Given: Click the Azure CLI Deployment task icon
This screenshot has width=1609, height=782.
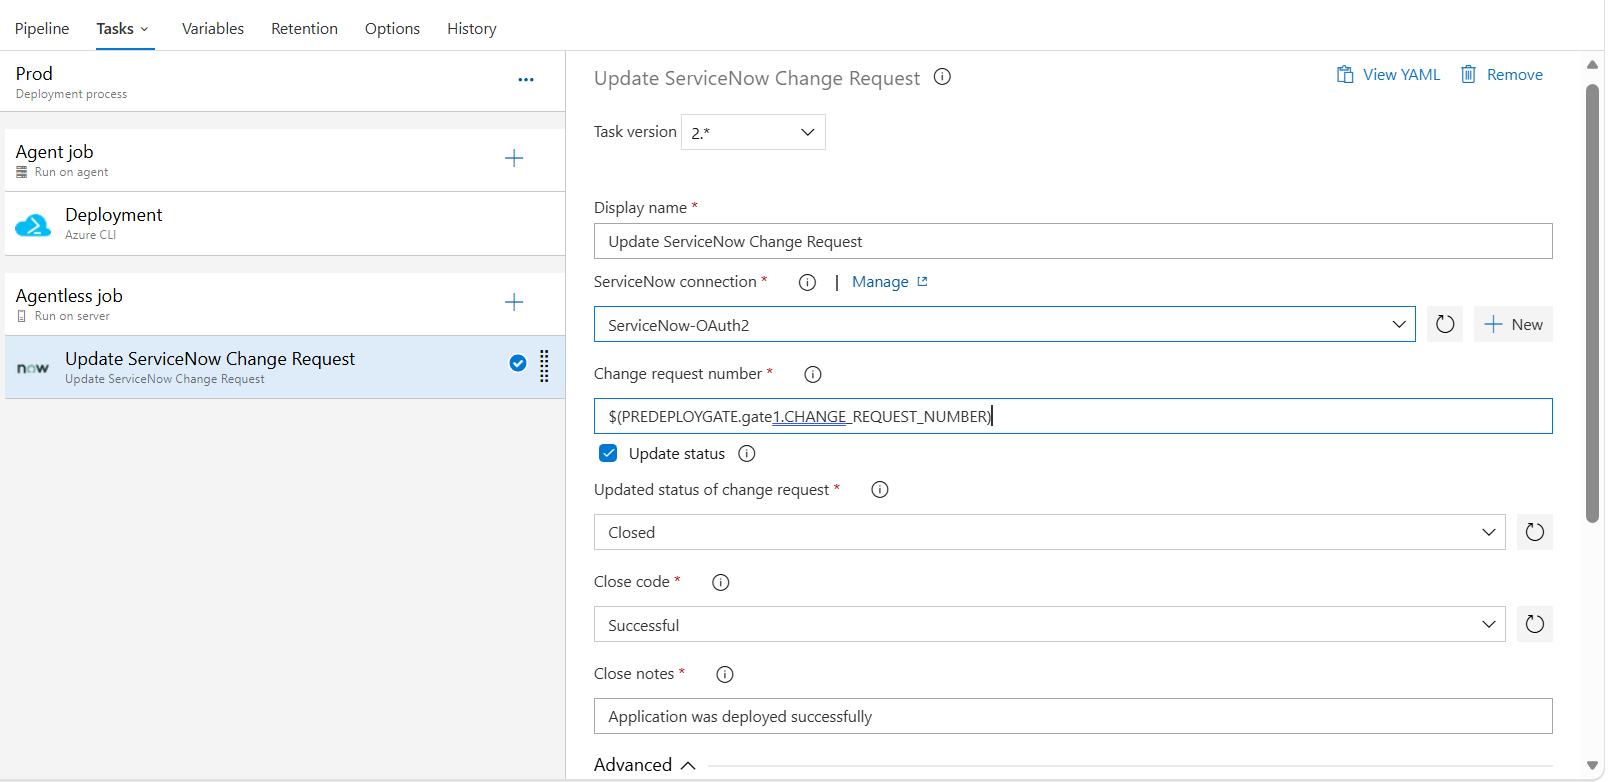Looking at the screenshot, I should (33, 225).
